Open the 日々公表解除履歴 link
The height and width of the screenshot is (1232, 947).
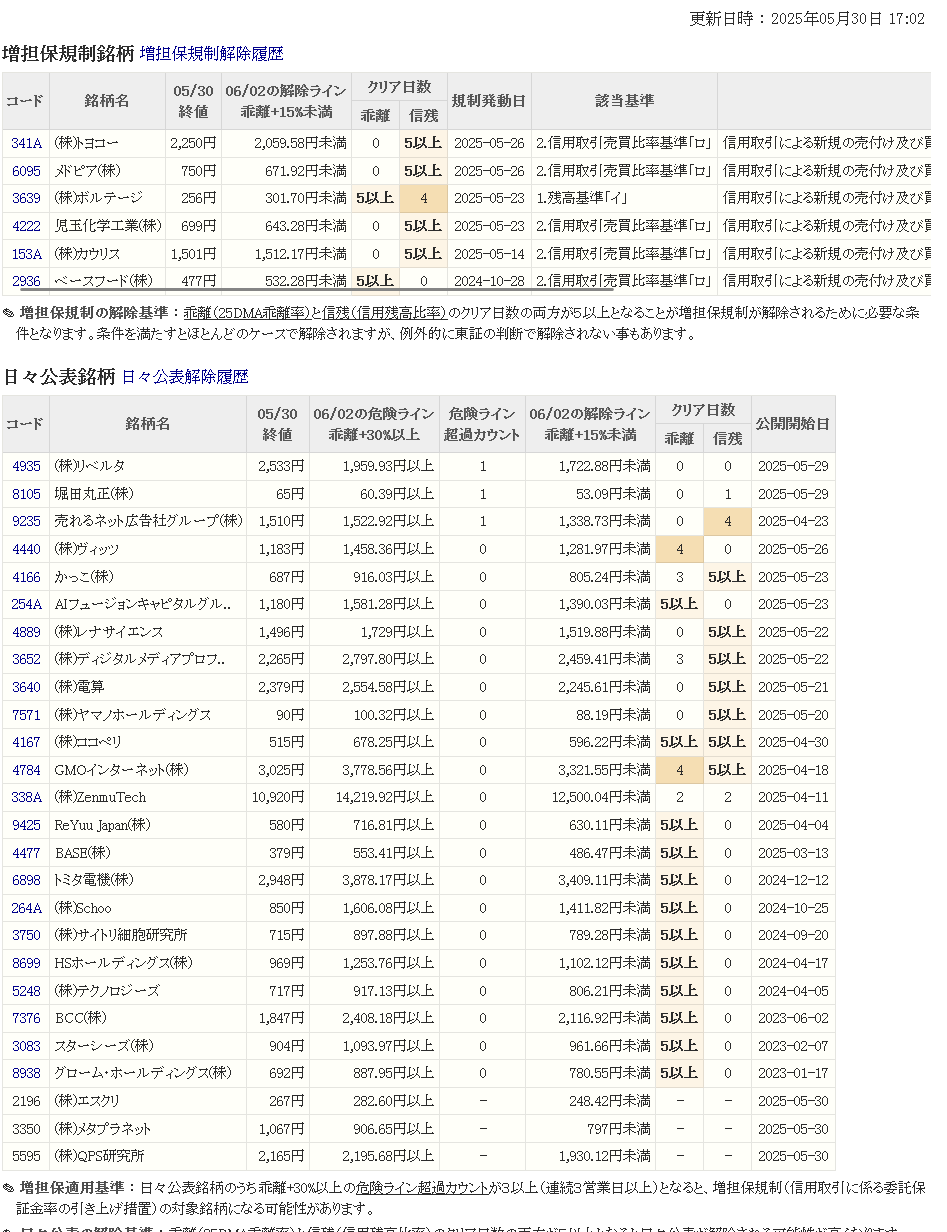184,377
